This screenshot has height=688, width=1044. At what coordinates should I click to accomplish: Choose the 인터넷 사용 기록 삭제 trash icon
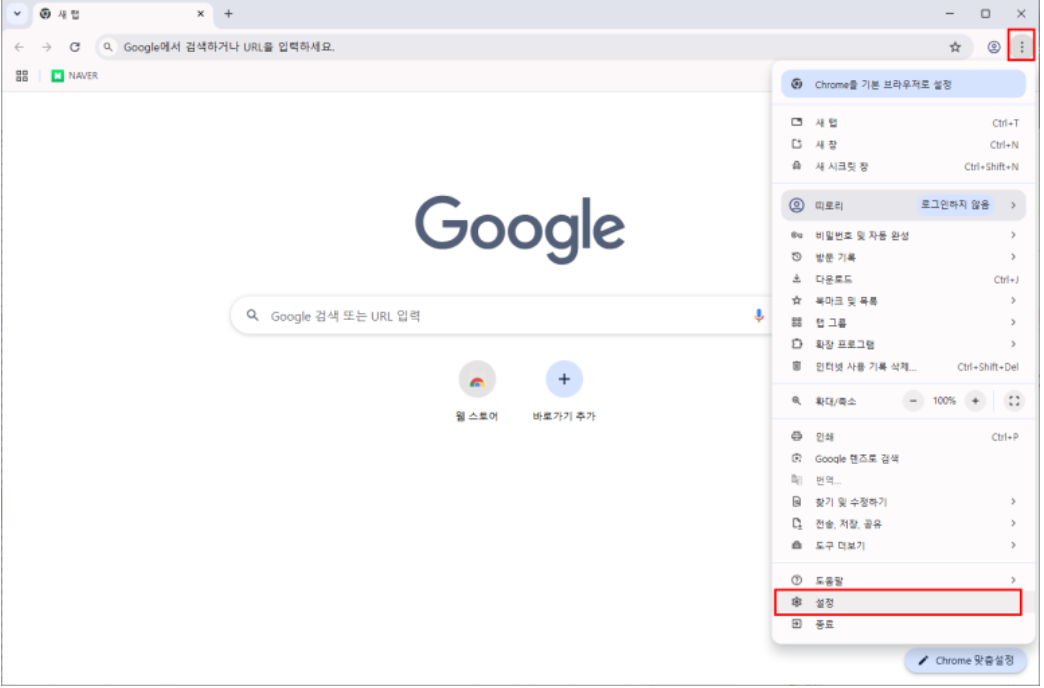[796, 366]
